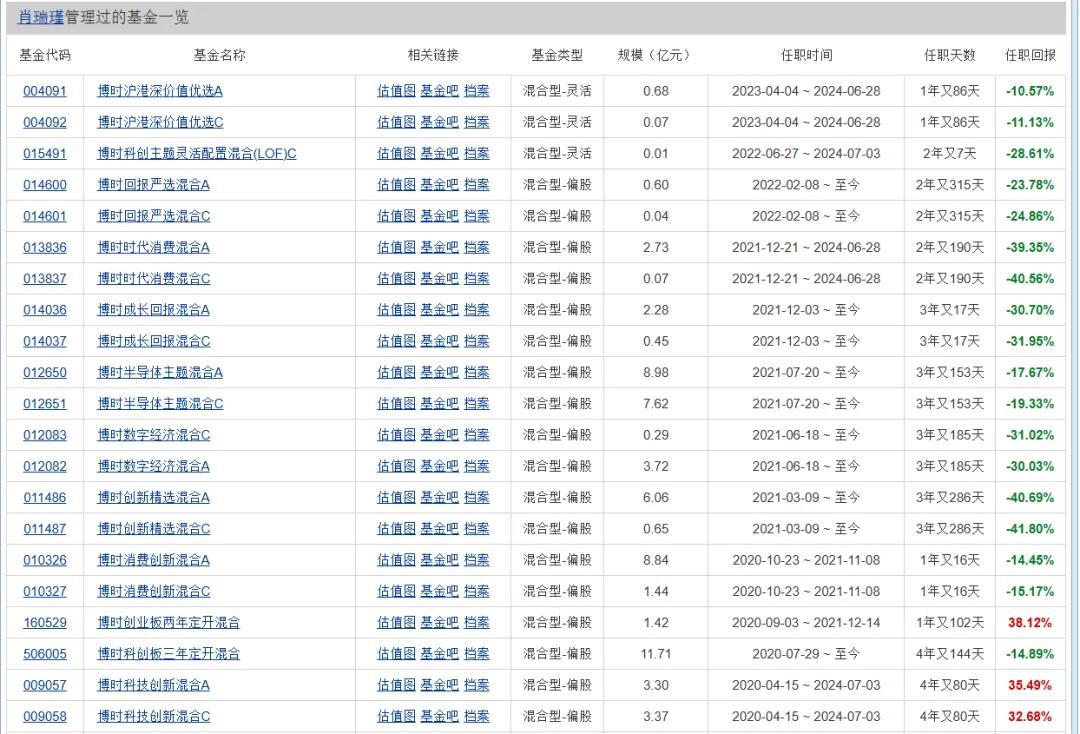Click the 任职回报 column header
Image resolution: width=1080 pixels, height=734 pixels.
click(x=1030, y=55)
